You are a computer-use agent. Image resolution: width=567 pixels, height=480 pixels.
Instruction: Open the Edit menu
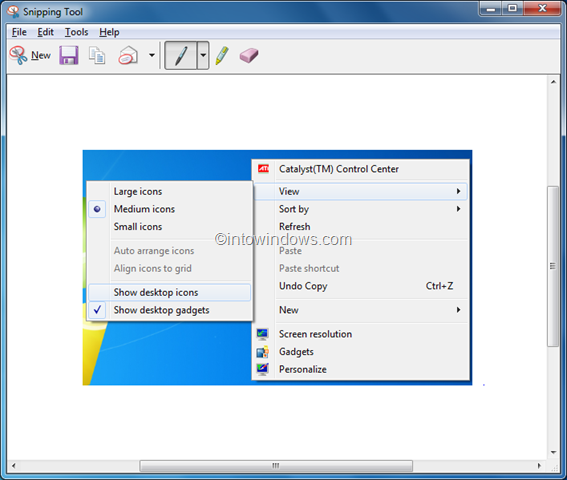(46, 32)
